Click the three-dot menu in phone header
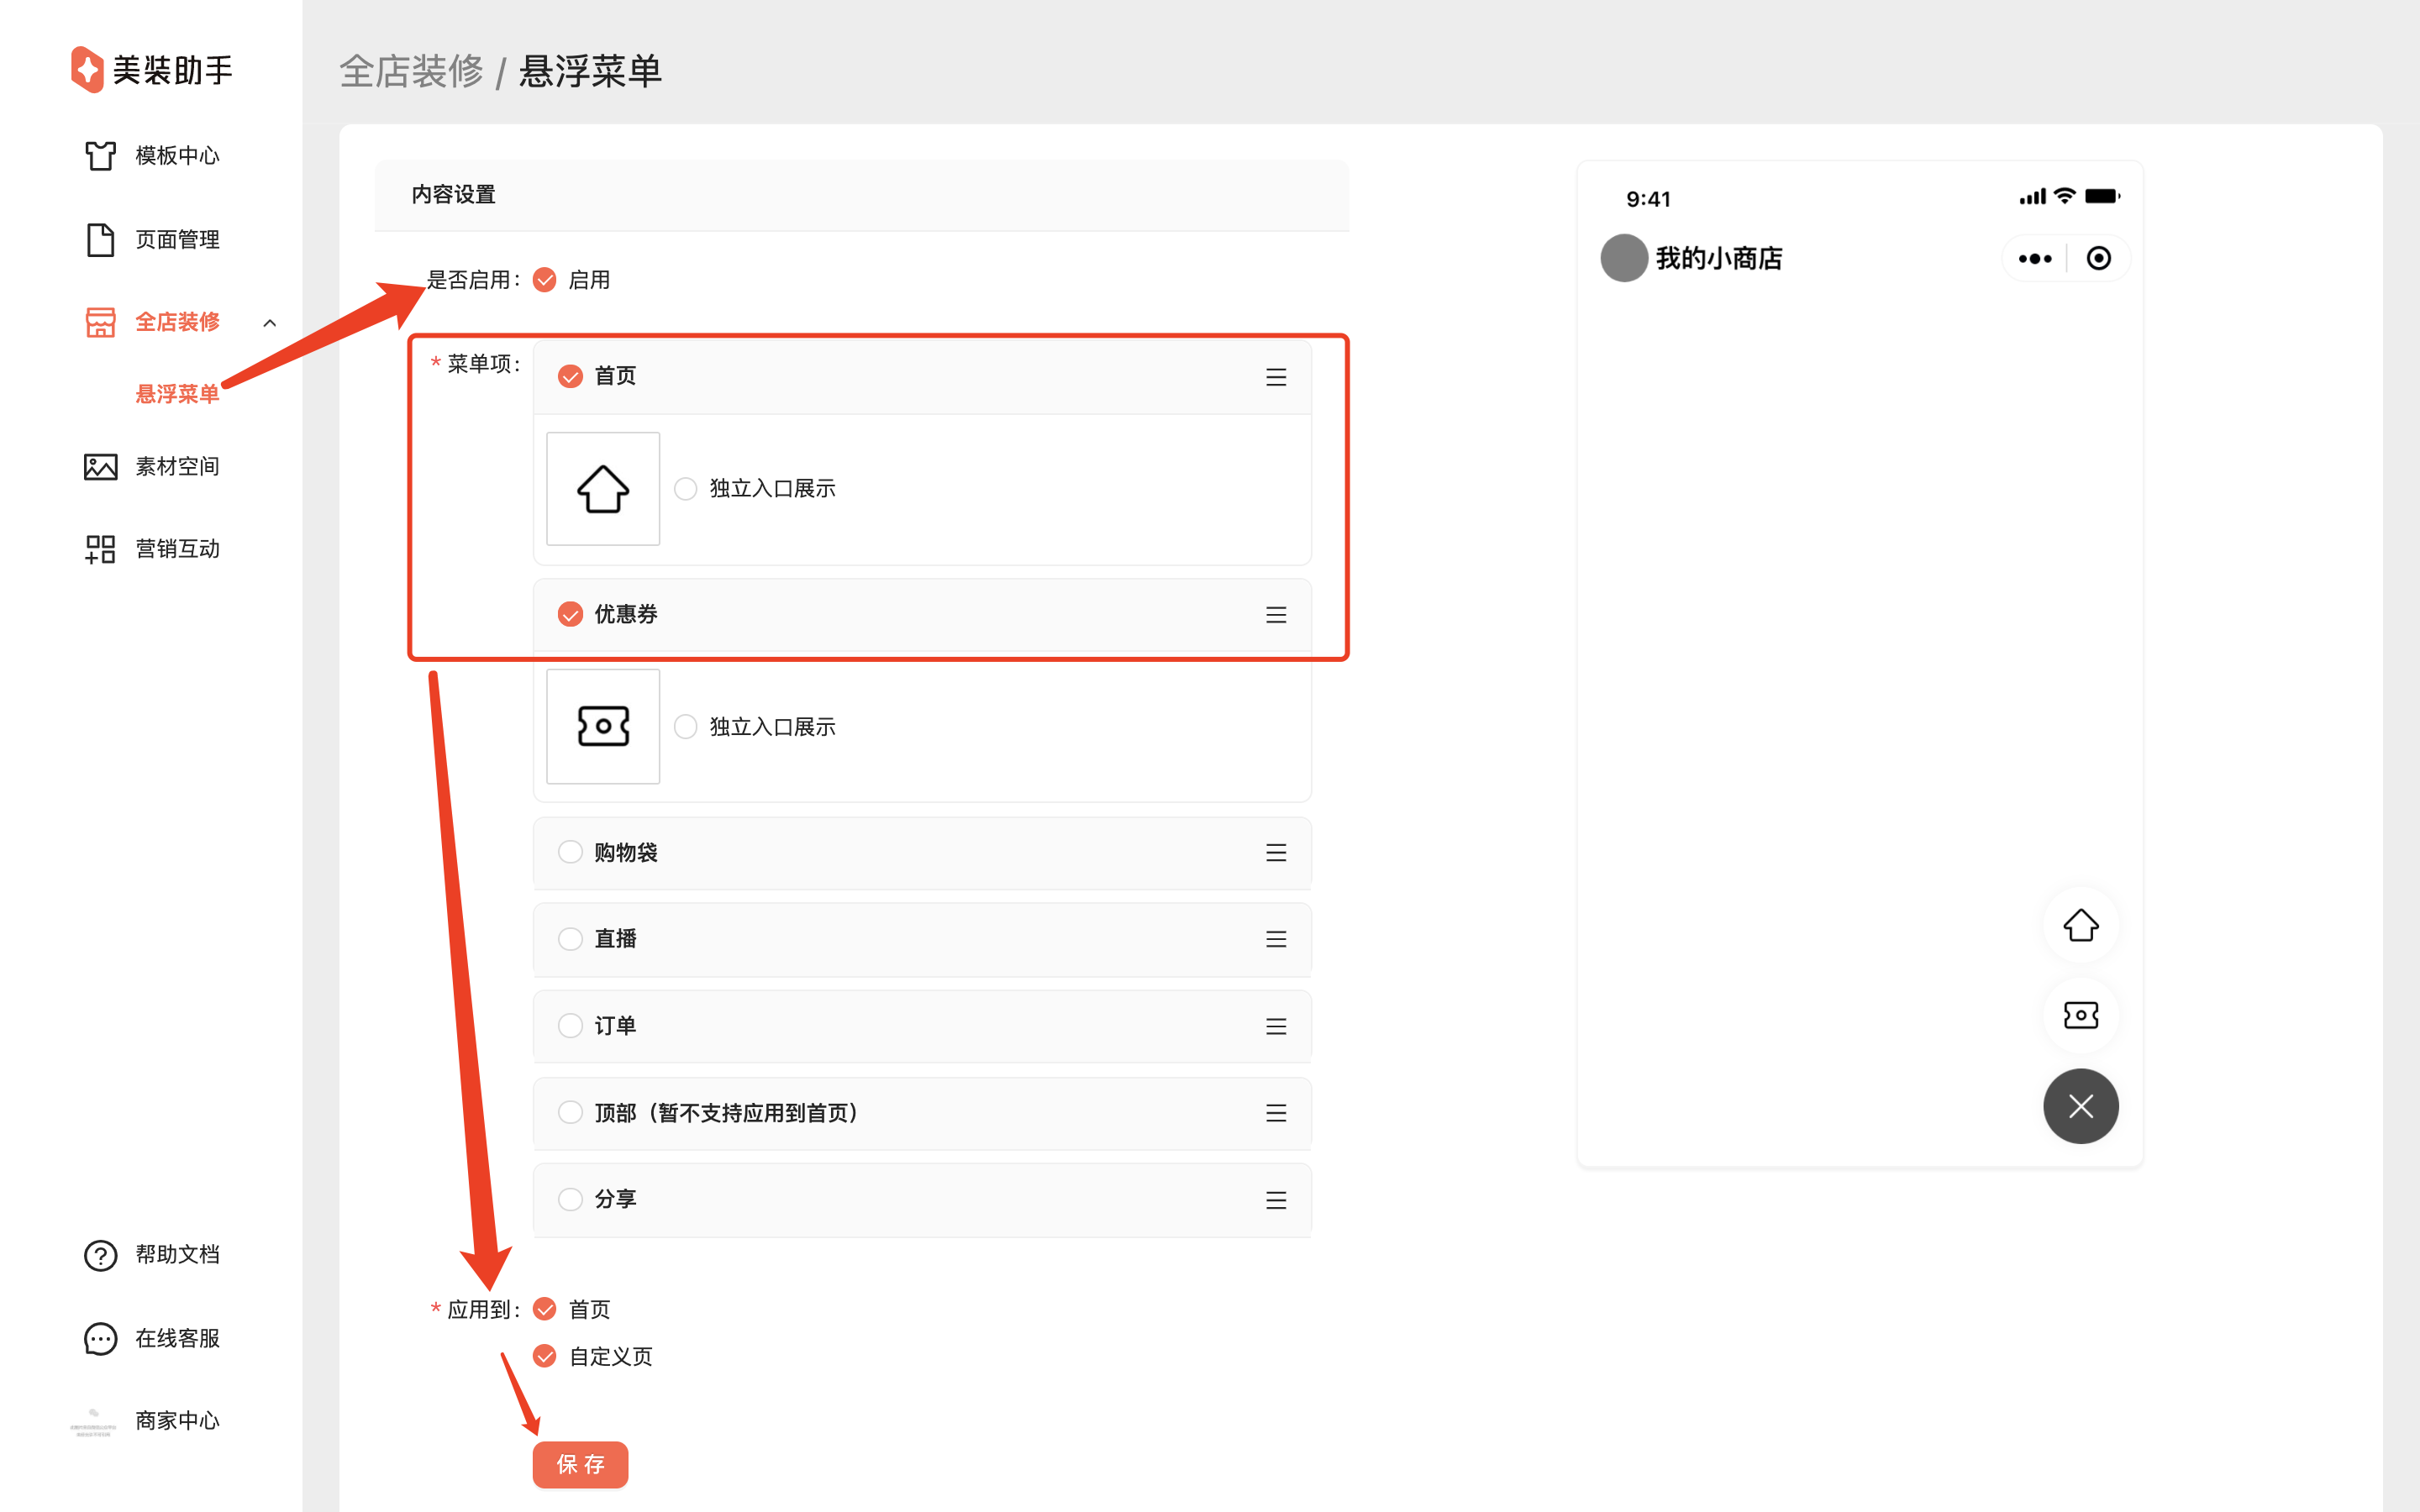Screen dimensions: 2420x1512 [2034, 259]
